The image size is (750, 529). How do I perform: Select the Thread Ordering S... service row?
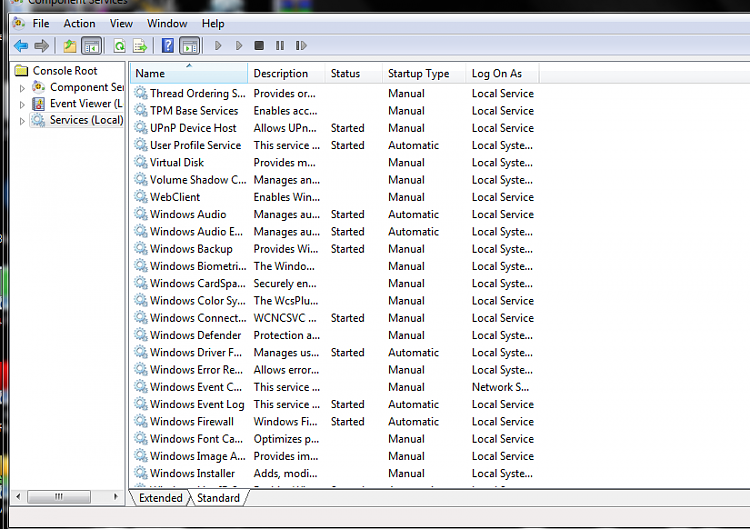(335, 93)
